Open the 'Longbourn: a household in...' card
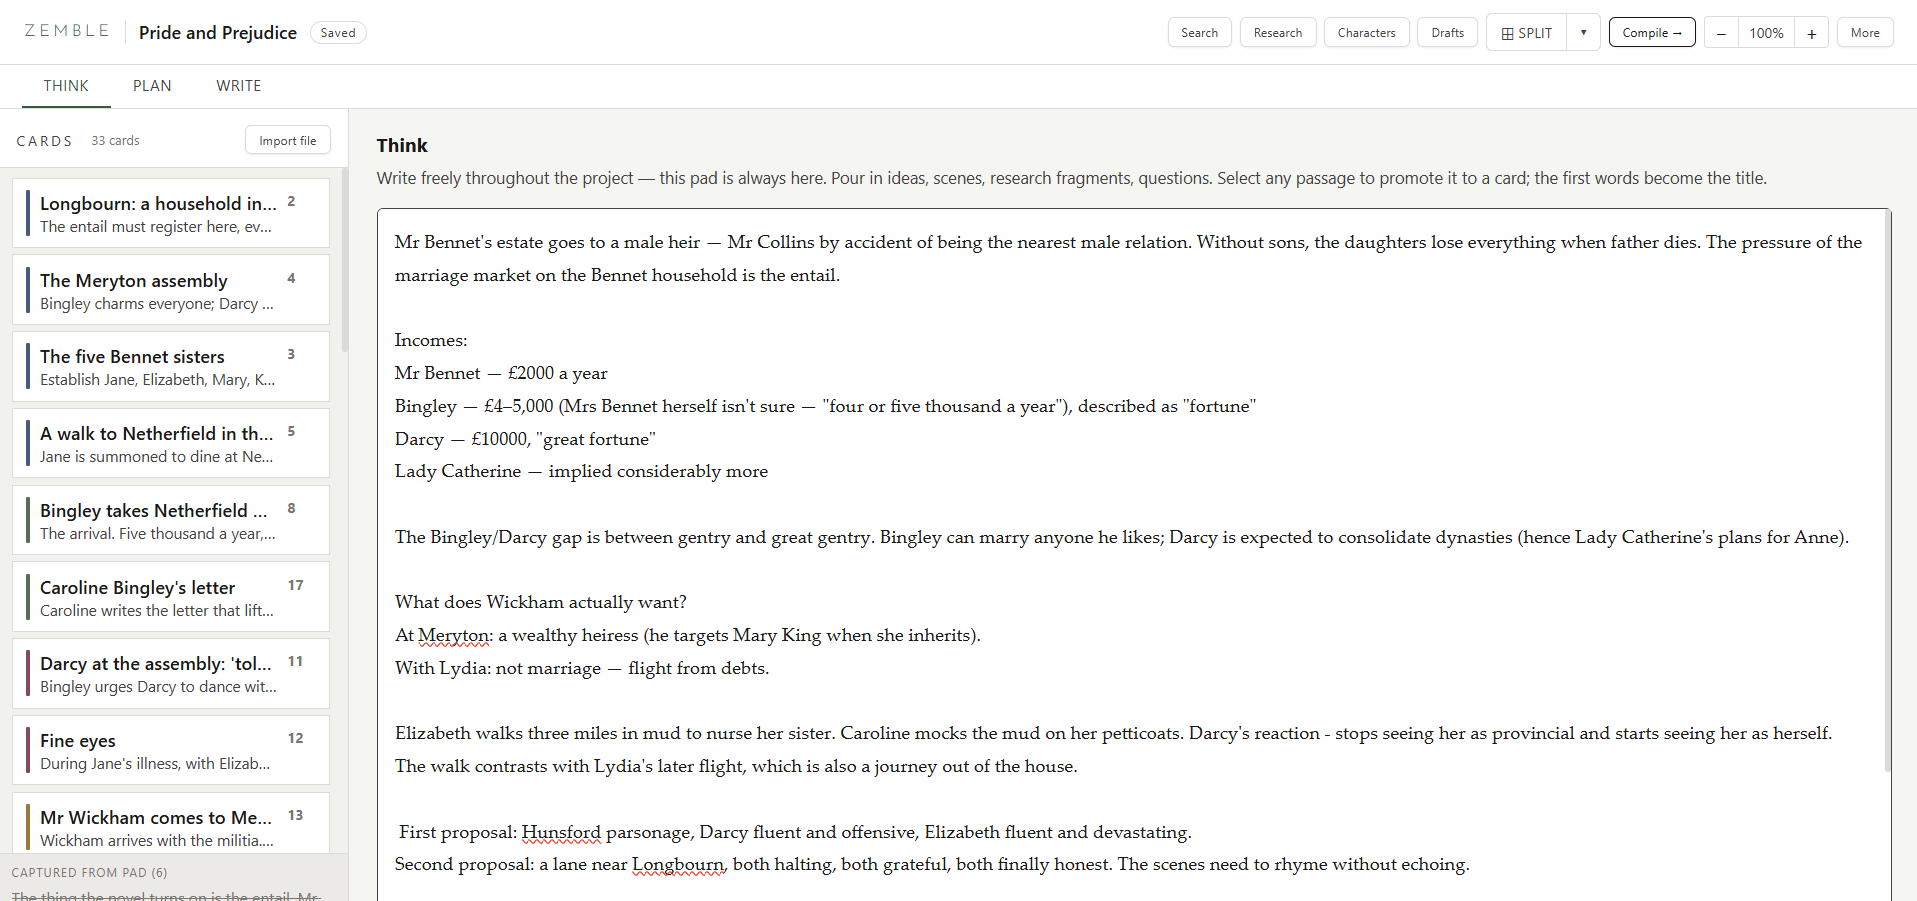Screen dimensions: 1917x901 [171, 213]
